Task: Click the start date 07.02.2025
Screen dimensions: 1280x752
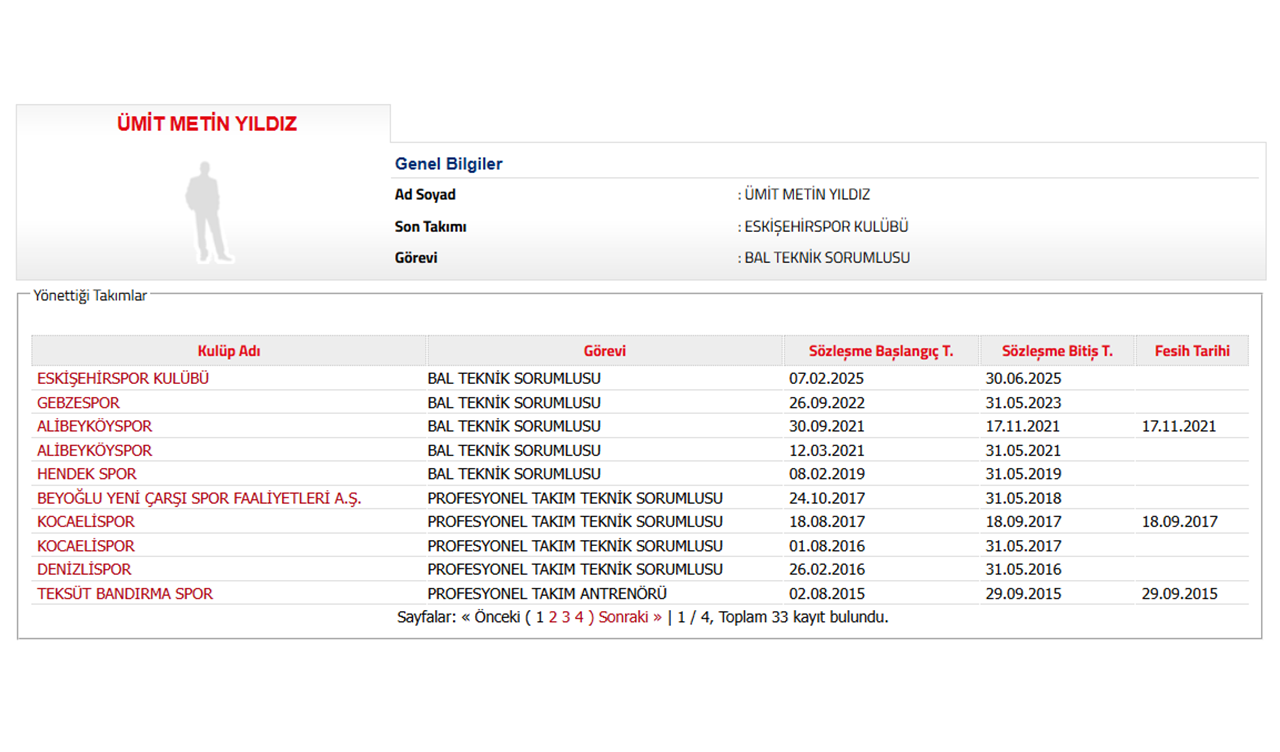Action: pos(827,379)
